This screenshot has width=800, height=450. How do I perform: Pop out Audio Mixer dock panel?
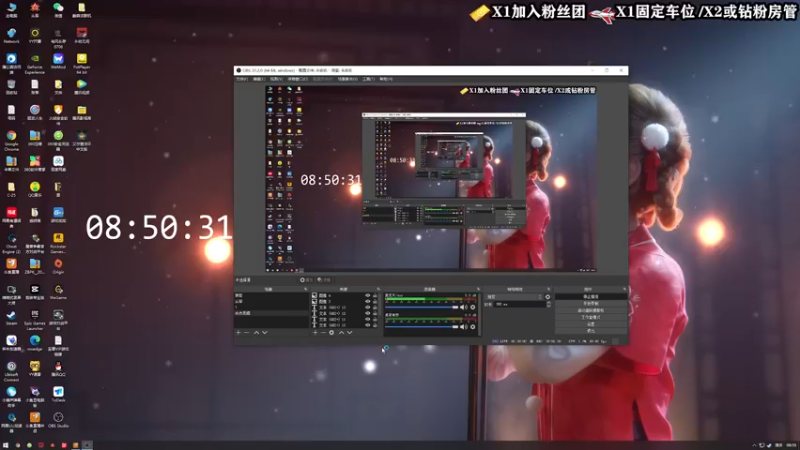pos(478,289)
